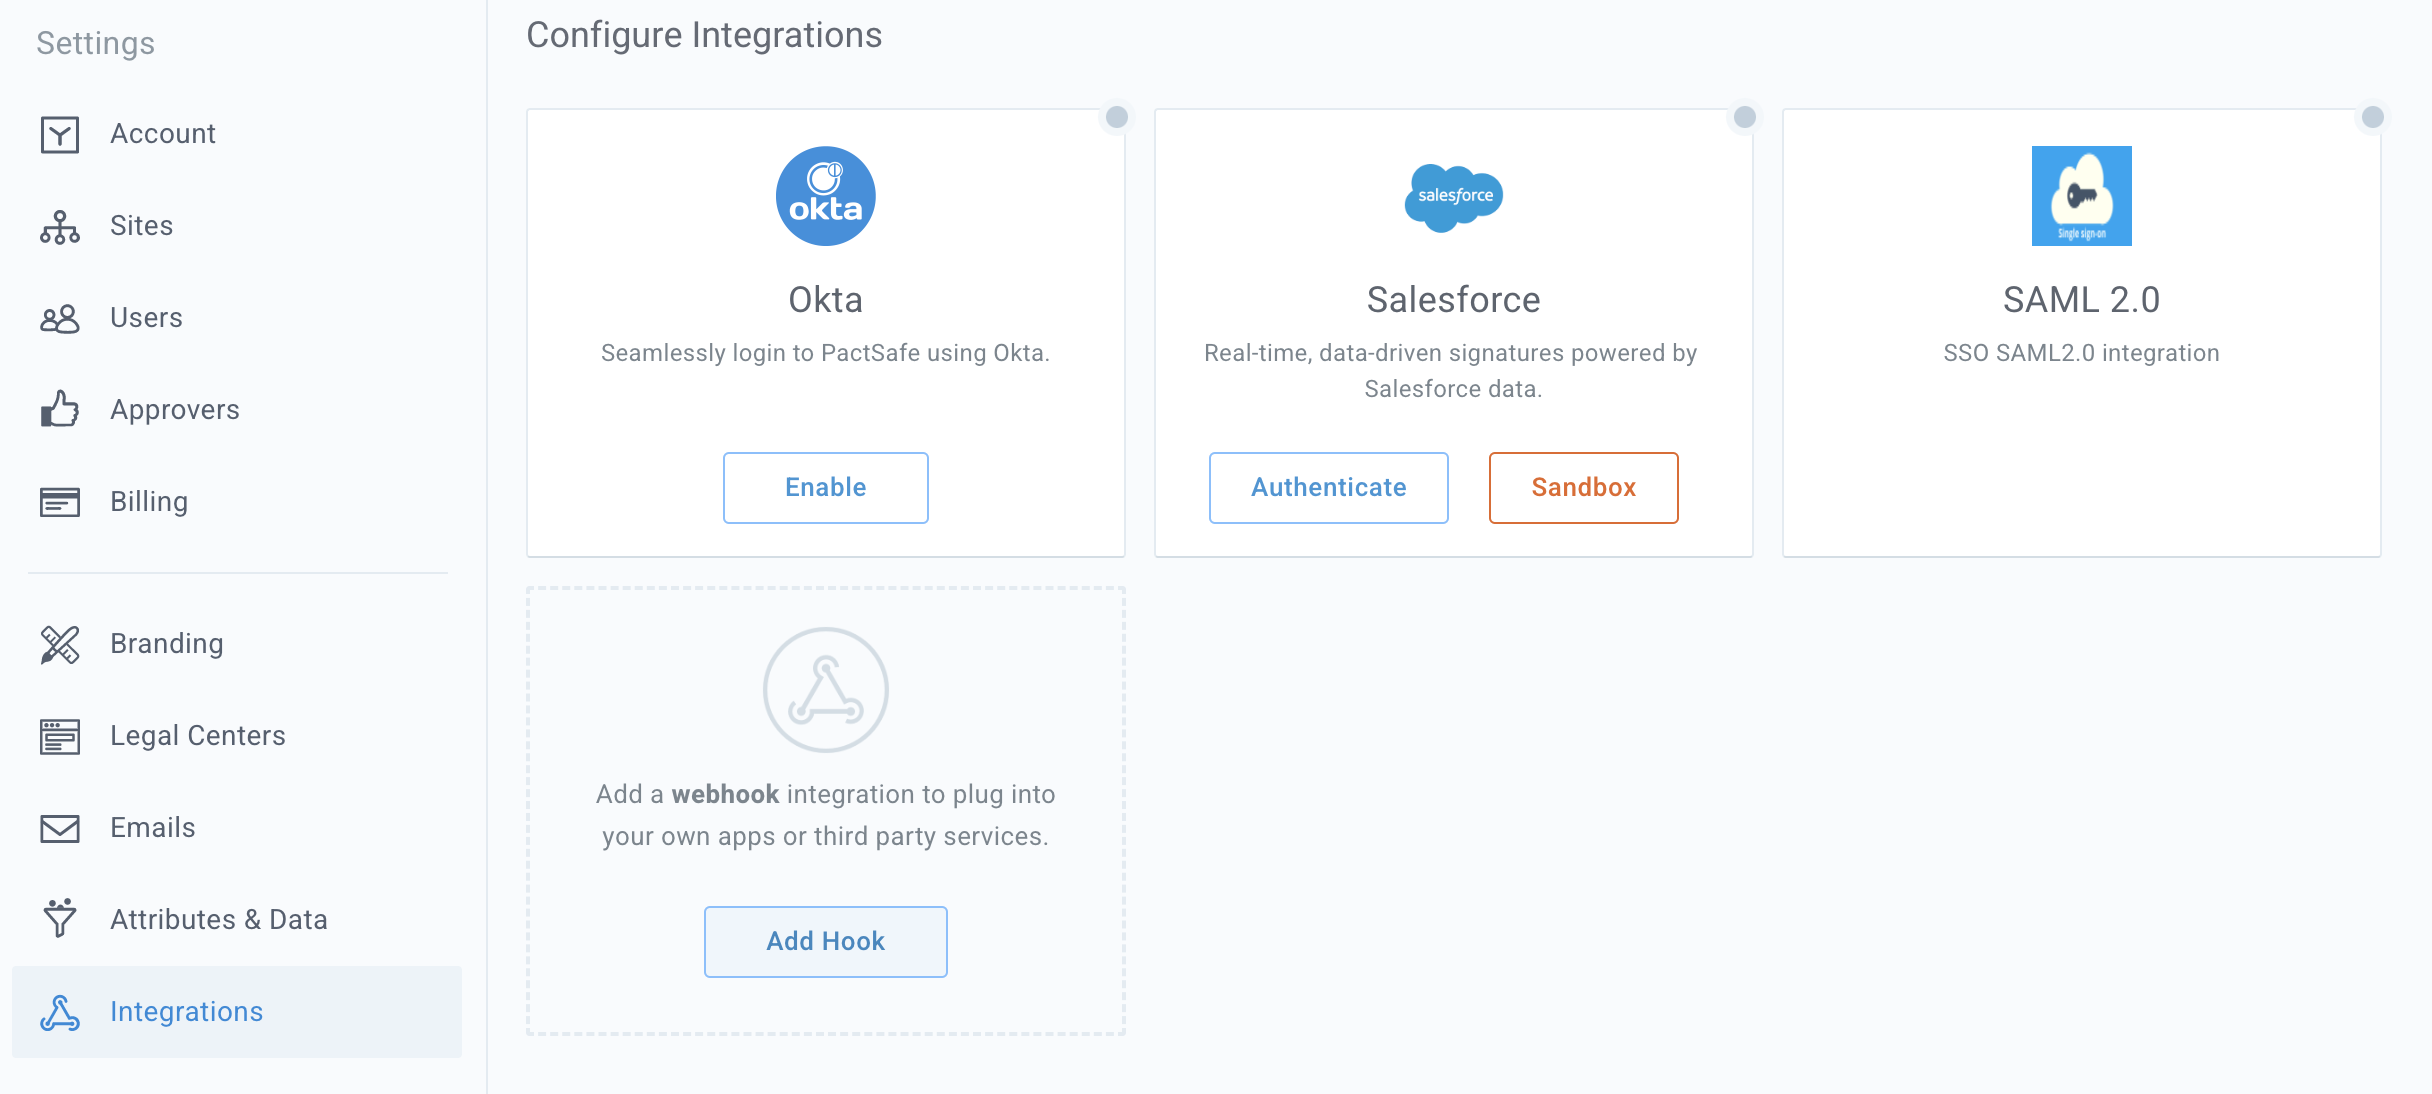This screenshot has height=1094, width=2432.
Task: Click the SAML 2.0 single sign-on thumbnail
Action: tap(2082, 196)
